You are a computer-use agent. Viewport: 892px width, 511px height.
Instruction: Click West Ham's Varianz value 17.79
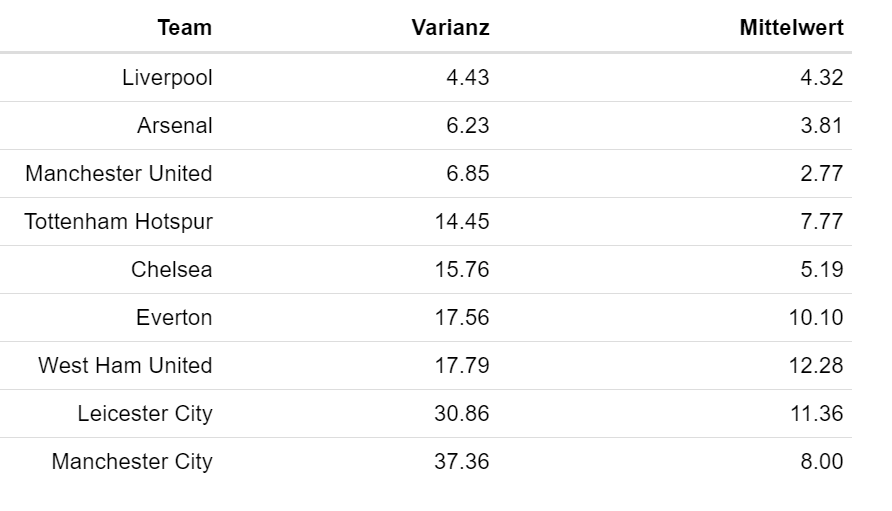pyautogui.click(x=462, y=365)
